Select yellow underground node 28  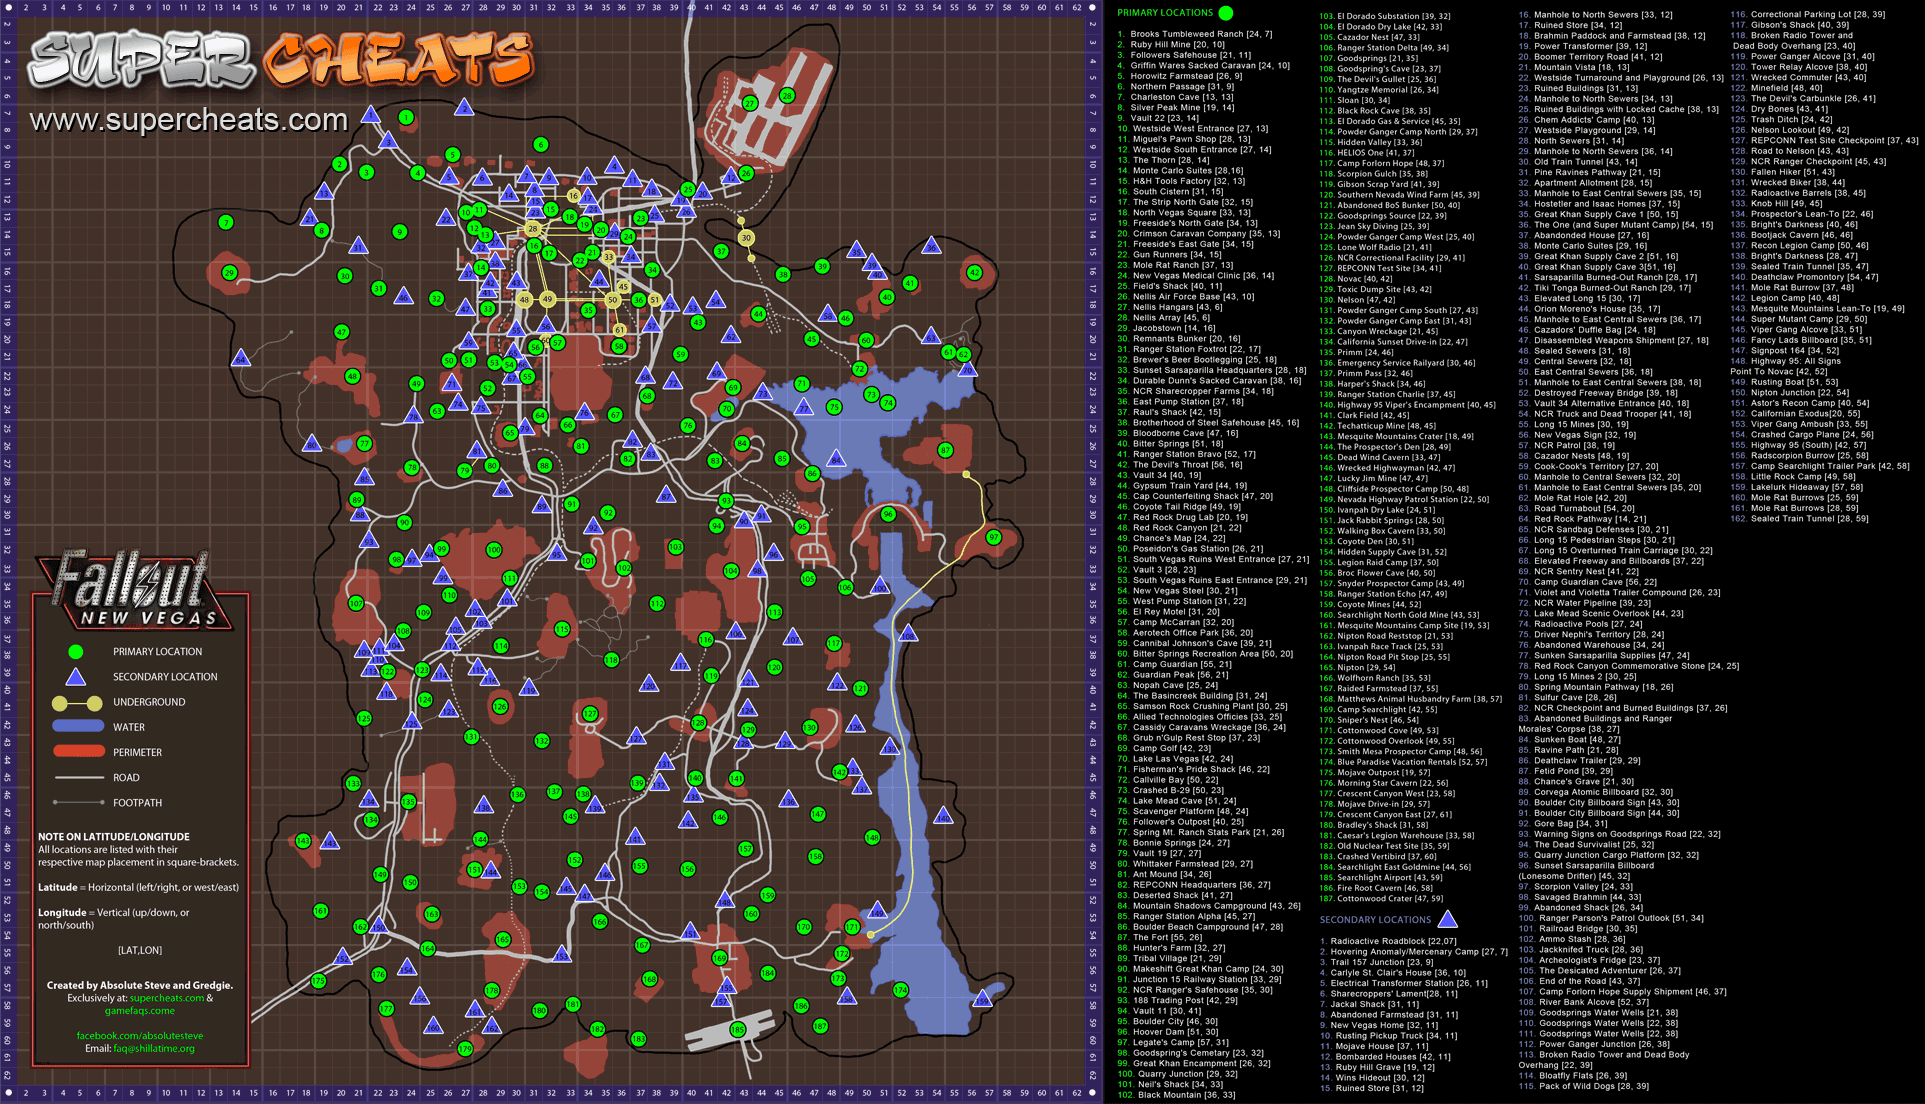(533, 229)
